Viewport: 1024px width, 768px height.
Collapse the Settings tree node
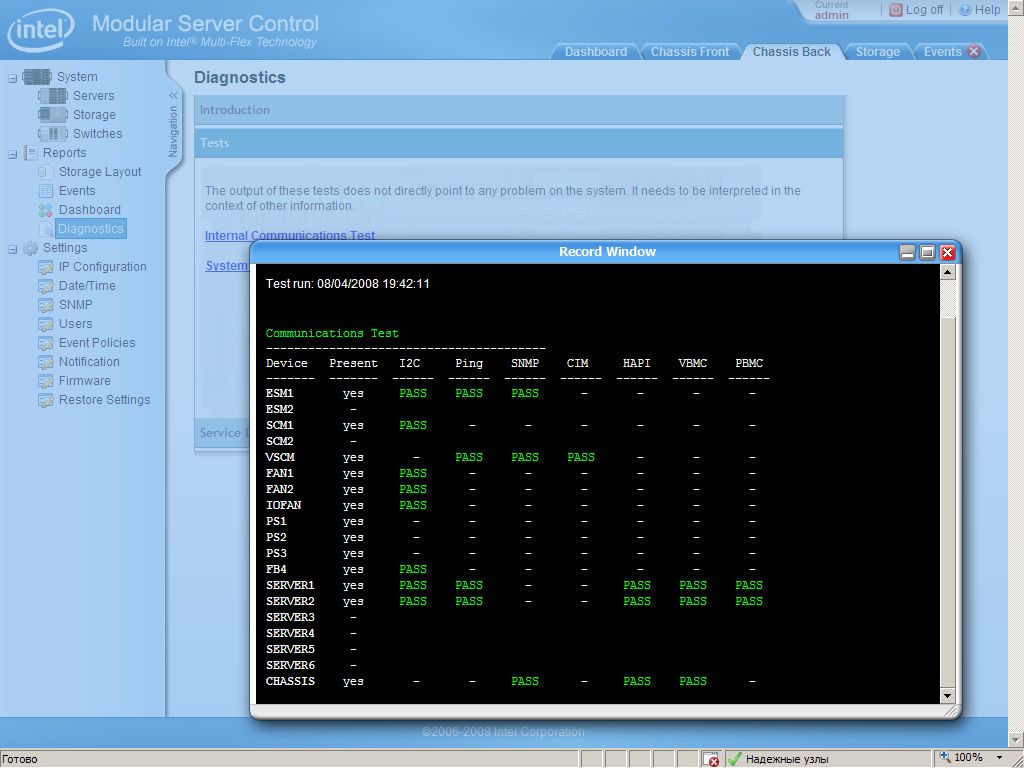click(x=13, y=248)
